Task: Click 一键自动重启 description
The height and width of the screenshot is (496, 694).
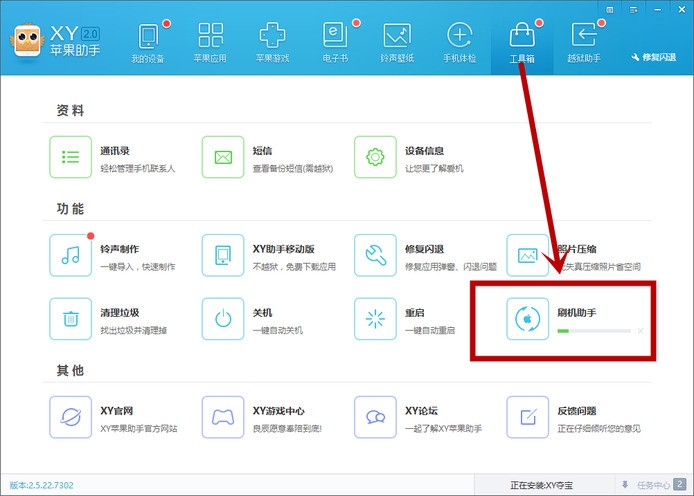Action: [430, 331]
